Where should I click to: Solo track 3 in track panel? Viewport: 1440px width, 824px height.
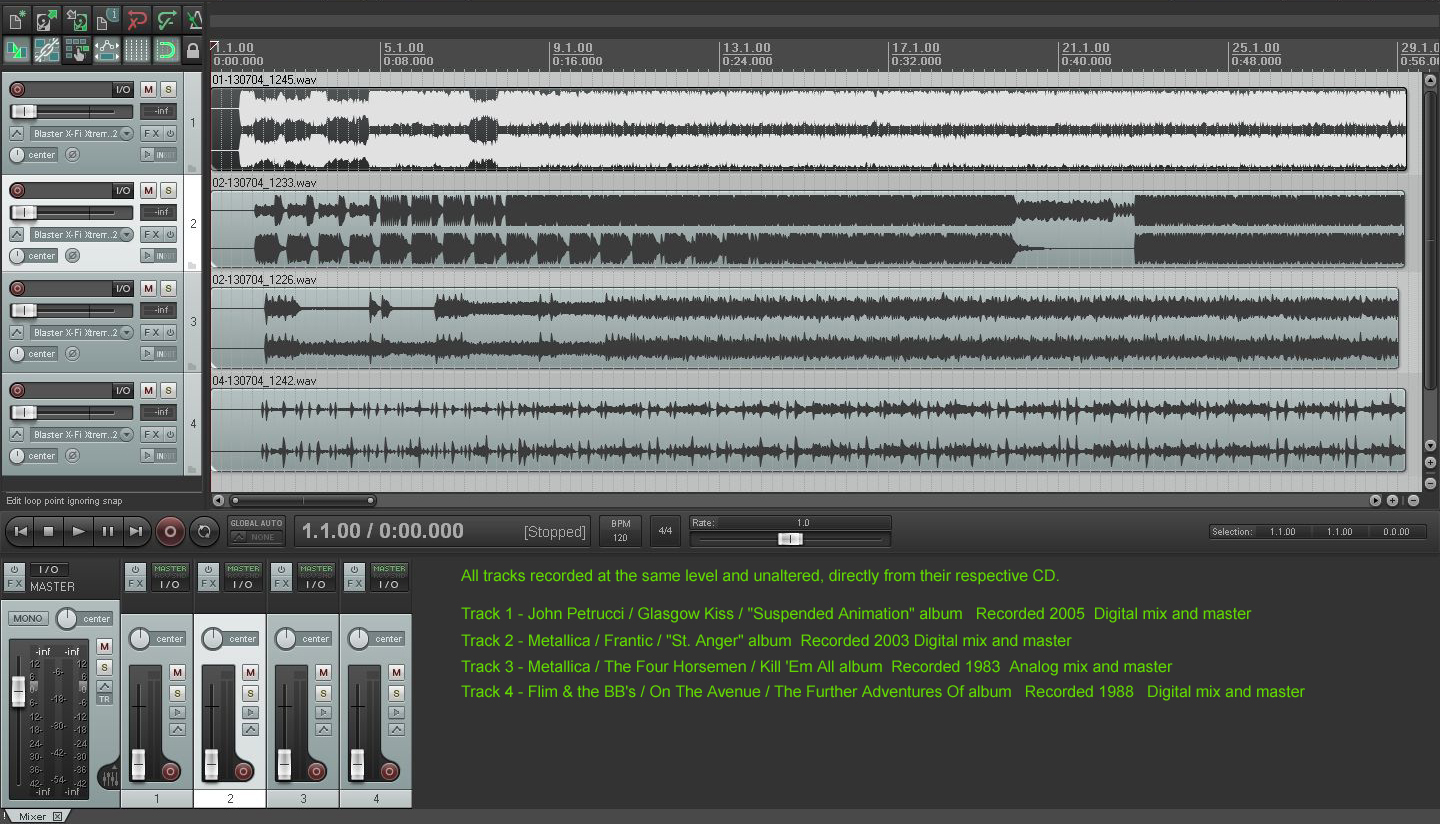[x=168, y=288]
